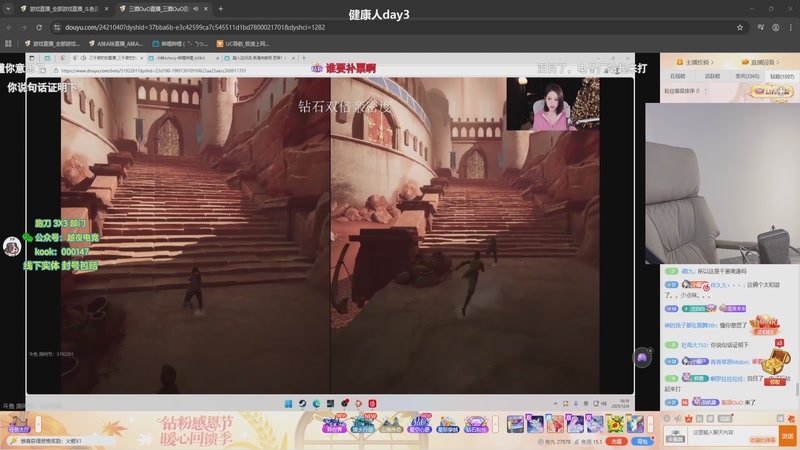Open a new Chrome tab

(x=220, y=9)
